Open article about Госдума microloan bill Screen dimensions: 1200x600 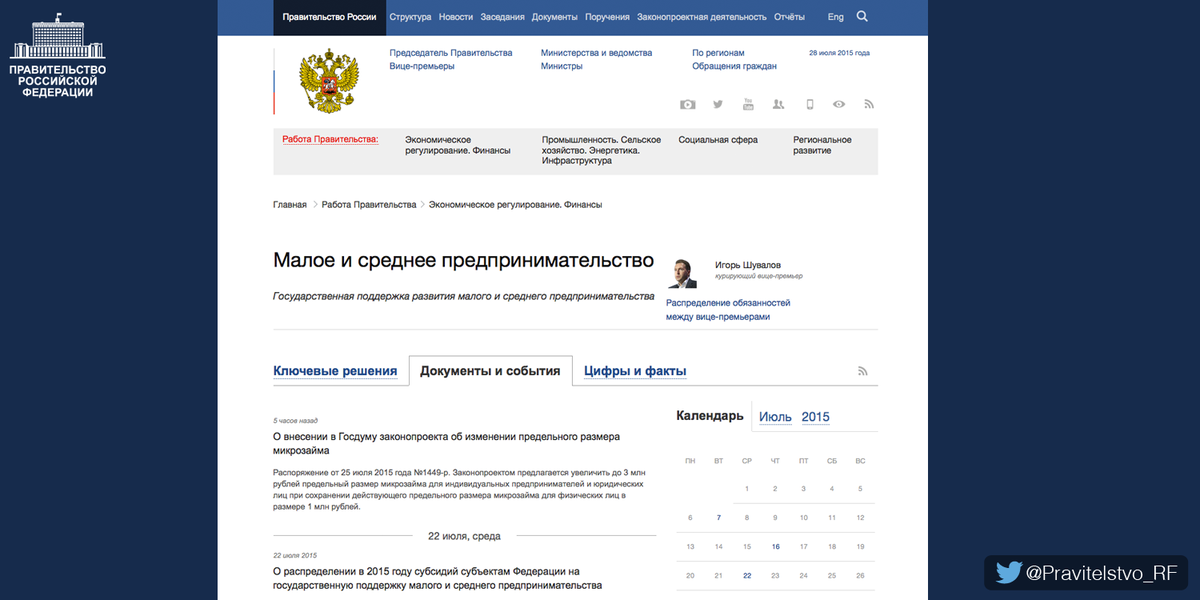[x=447, y=443]
